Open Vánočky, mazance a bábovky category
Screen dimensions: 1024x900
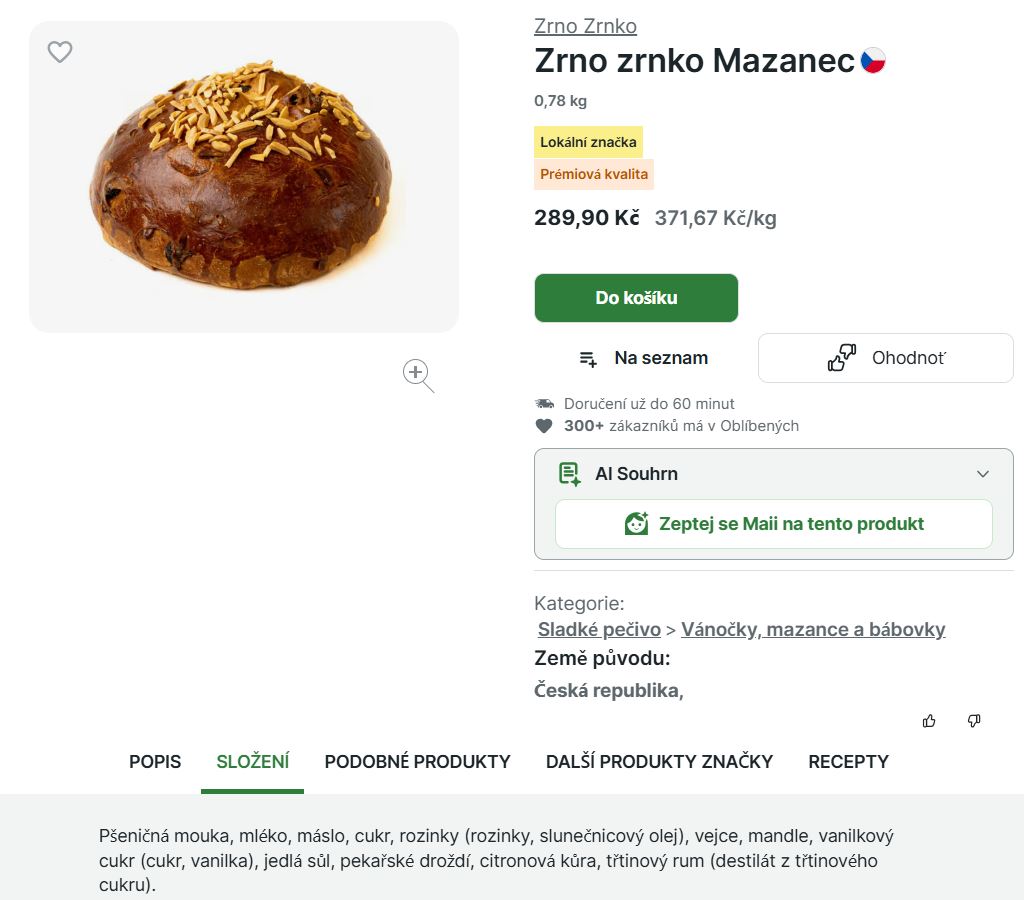(x=813, y=630)
